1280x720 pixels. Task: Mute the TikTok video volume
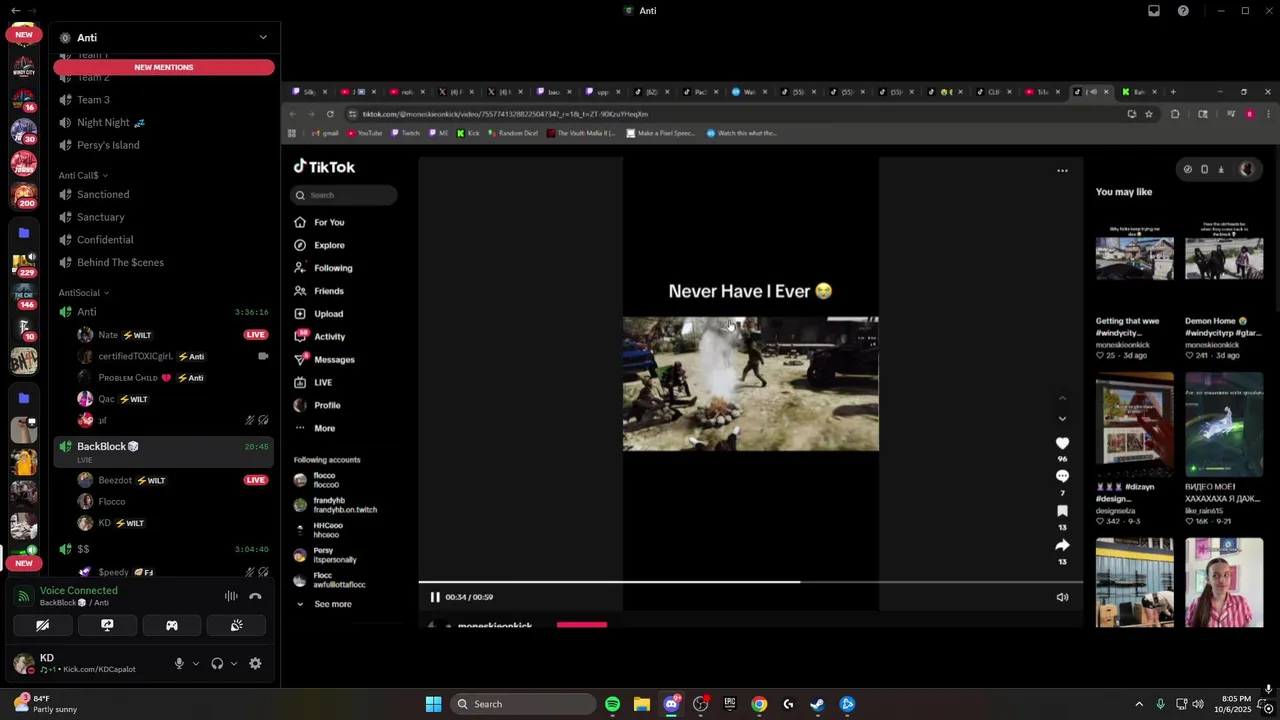(1062, 597)
